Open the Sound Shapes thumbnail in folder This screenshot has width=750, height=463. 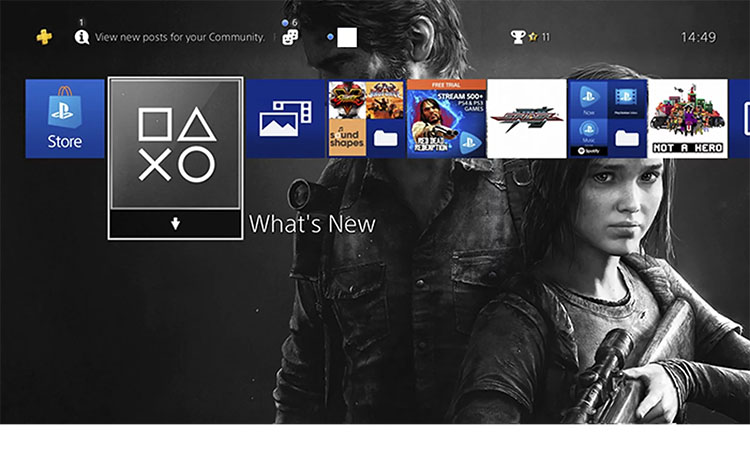[347, 138]
